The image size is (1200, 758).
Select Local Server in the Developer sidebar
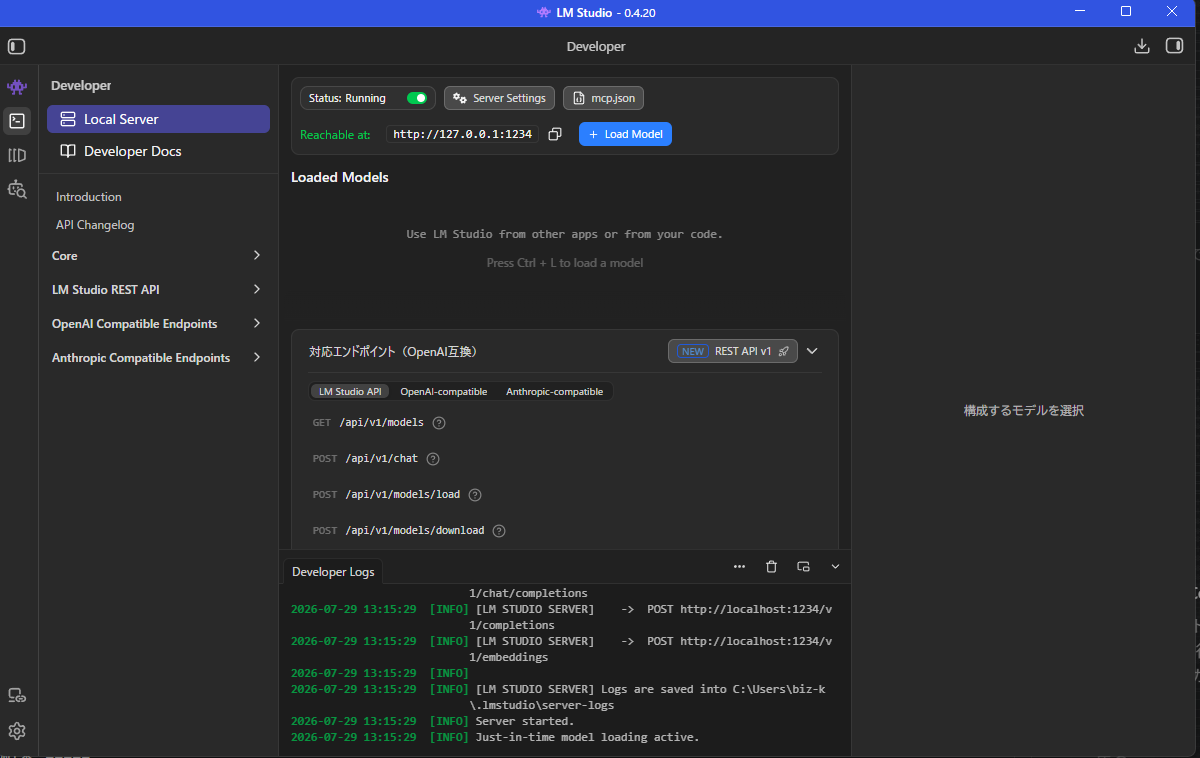point(158,119)
